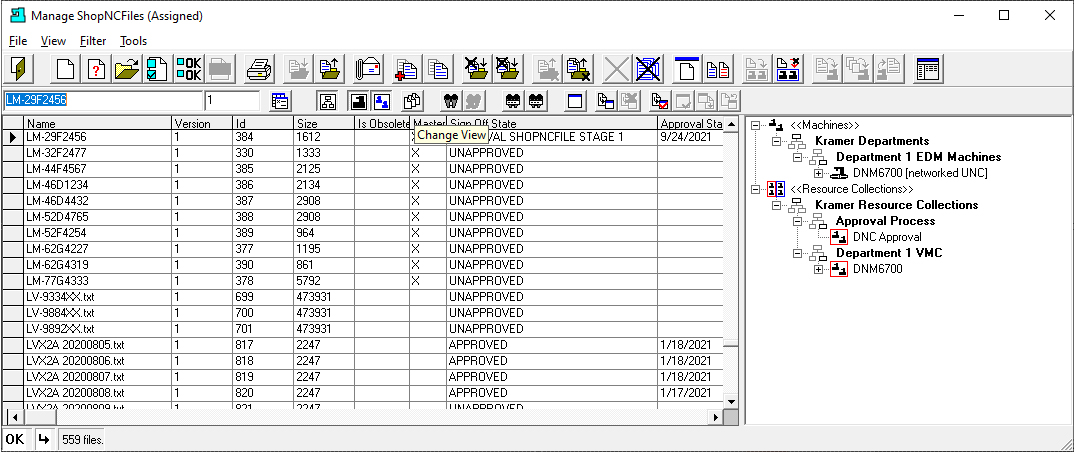Click the first find-next double binoculars icon
The height and width of the screenshot is (452, 1076).
(512, 101)
